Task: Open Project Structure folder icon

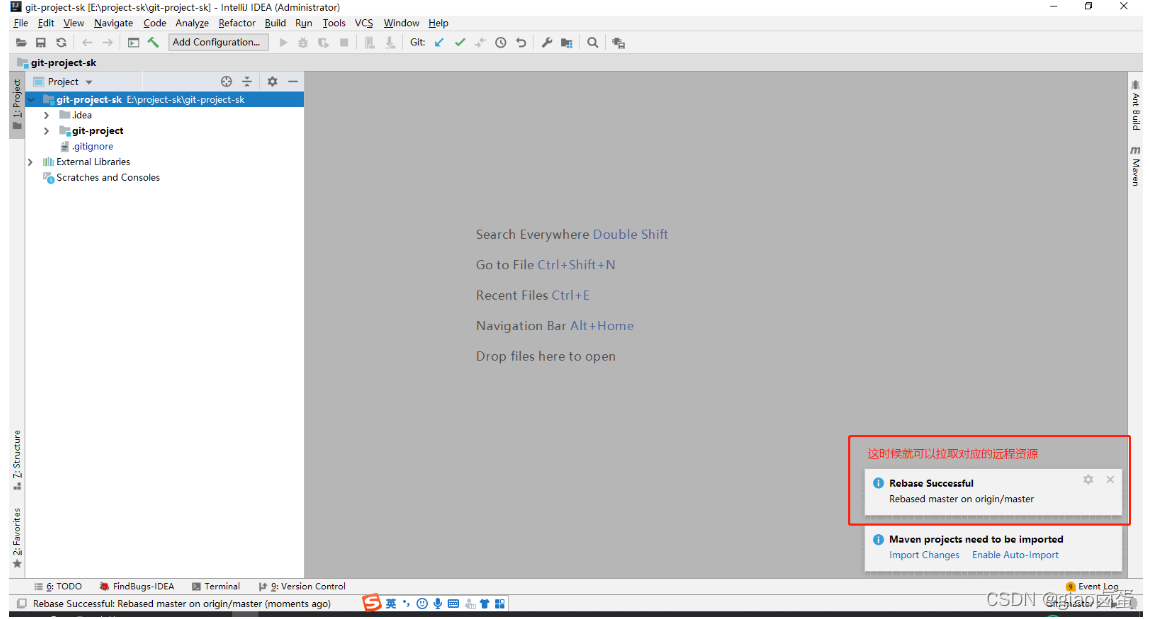Action: (x=566, y=42)
